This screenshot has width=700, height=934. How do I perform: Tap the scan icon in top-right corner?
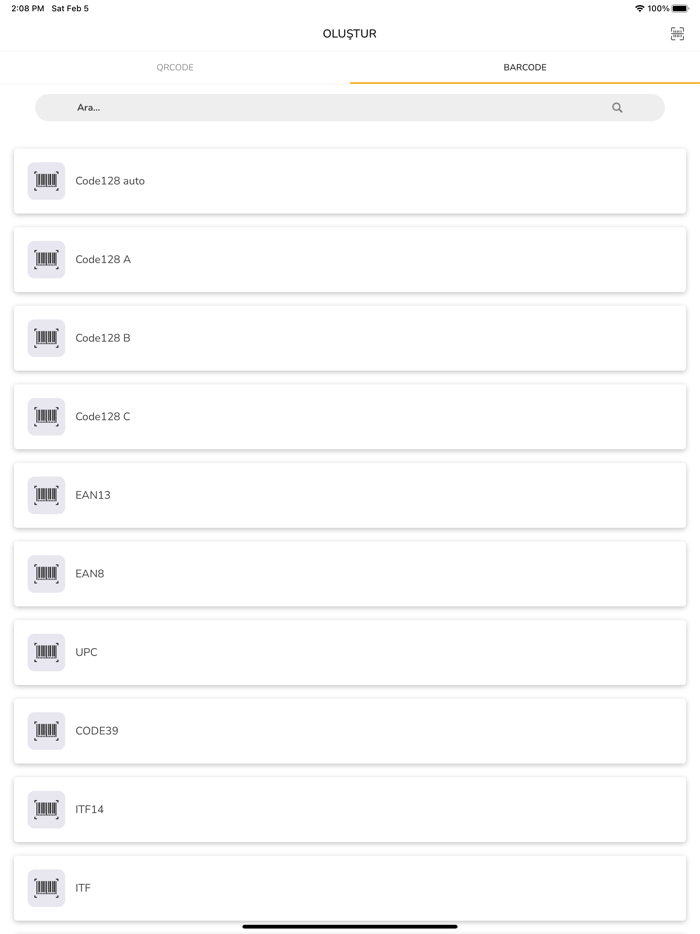(677, 34)
